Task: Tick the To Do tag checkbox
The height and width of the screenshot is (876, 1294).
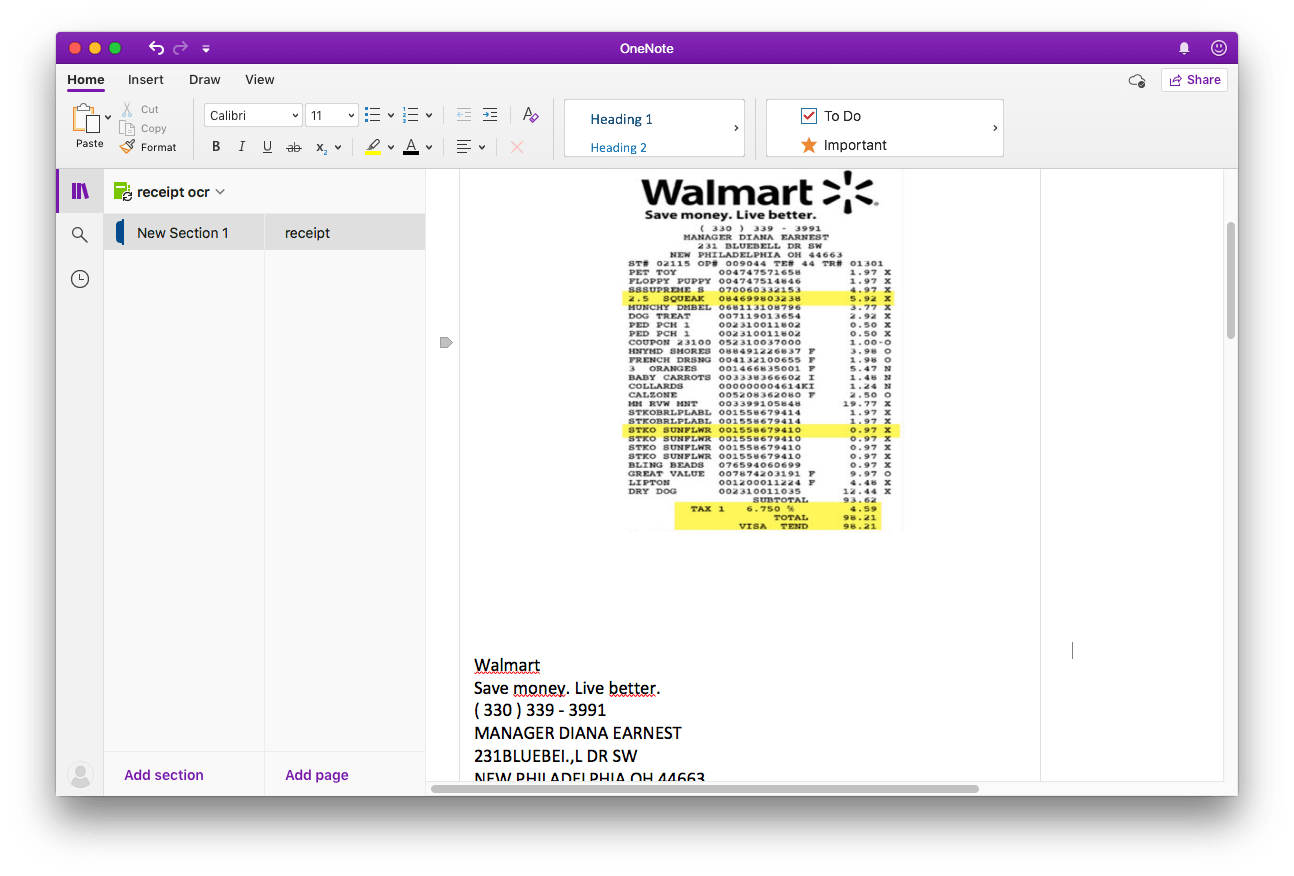Action: pyautogui.click(x=809, y=116)
